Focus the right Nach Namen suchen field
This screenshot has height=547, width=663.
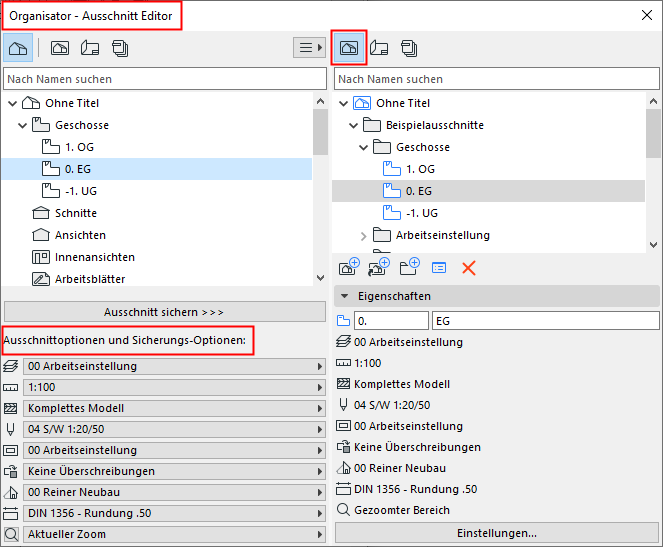point(496,79)
